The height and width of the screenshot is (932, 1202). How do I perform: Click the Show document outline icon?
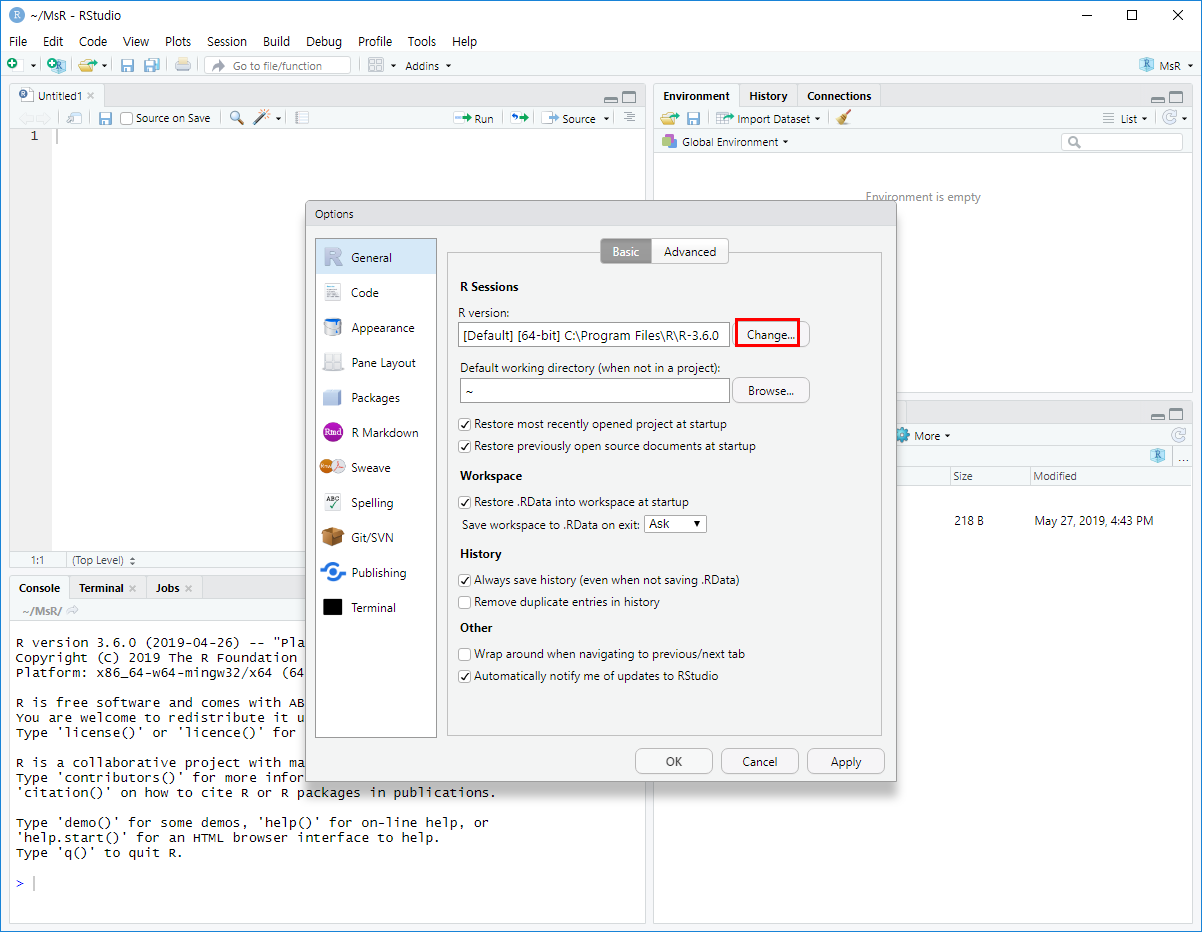coord(629,117)
